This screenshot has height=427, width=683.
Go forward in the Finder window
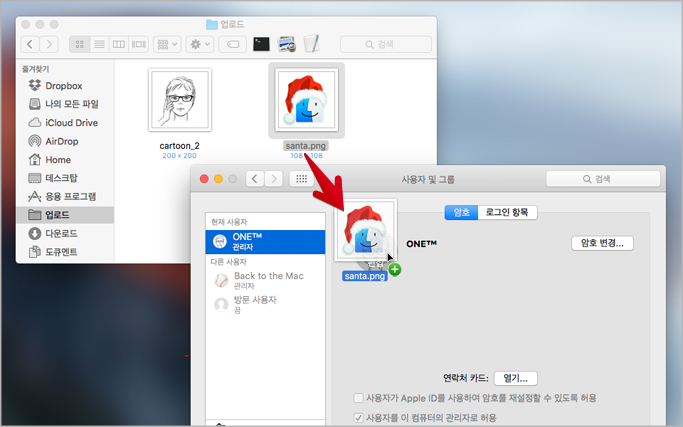[49, 44]
